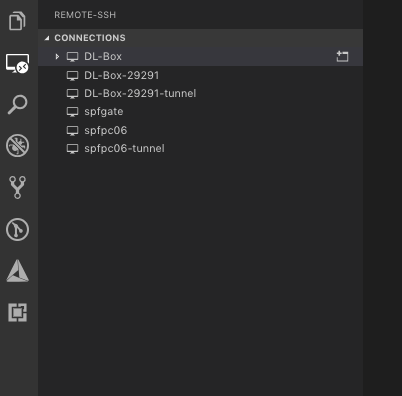
Task: Open the GitLens circular activity icon
Action: (17, 229)
